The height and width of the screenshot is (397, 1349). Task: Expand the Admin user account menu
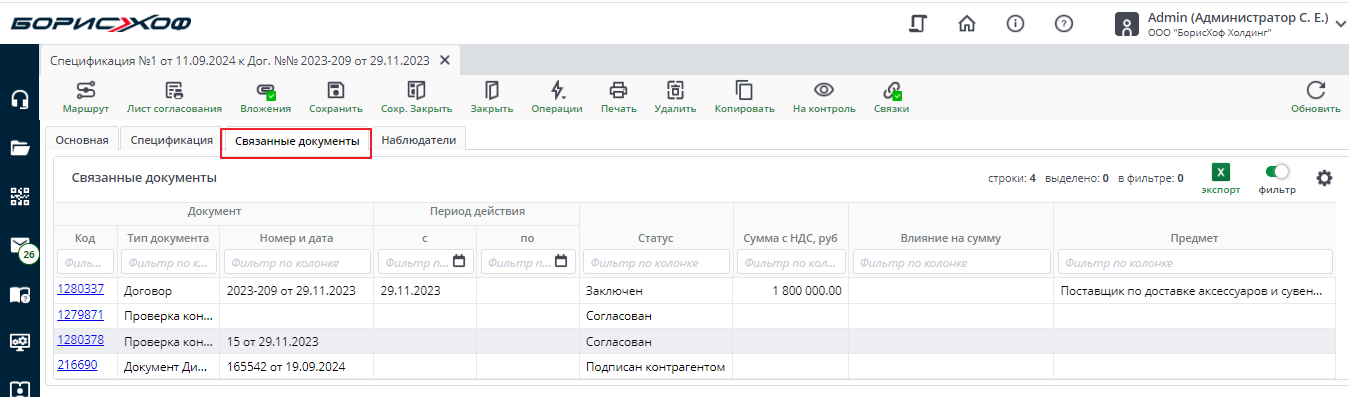(1340, 24)
